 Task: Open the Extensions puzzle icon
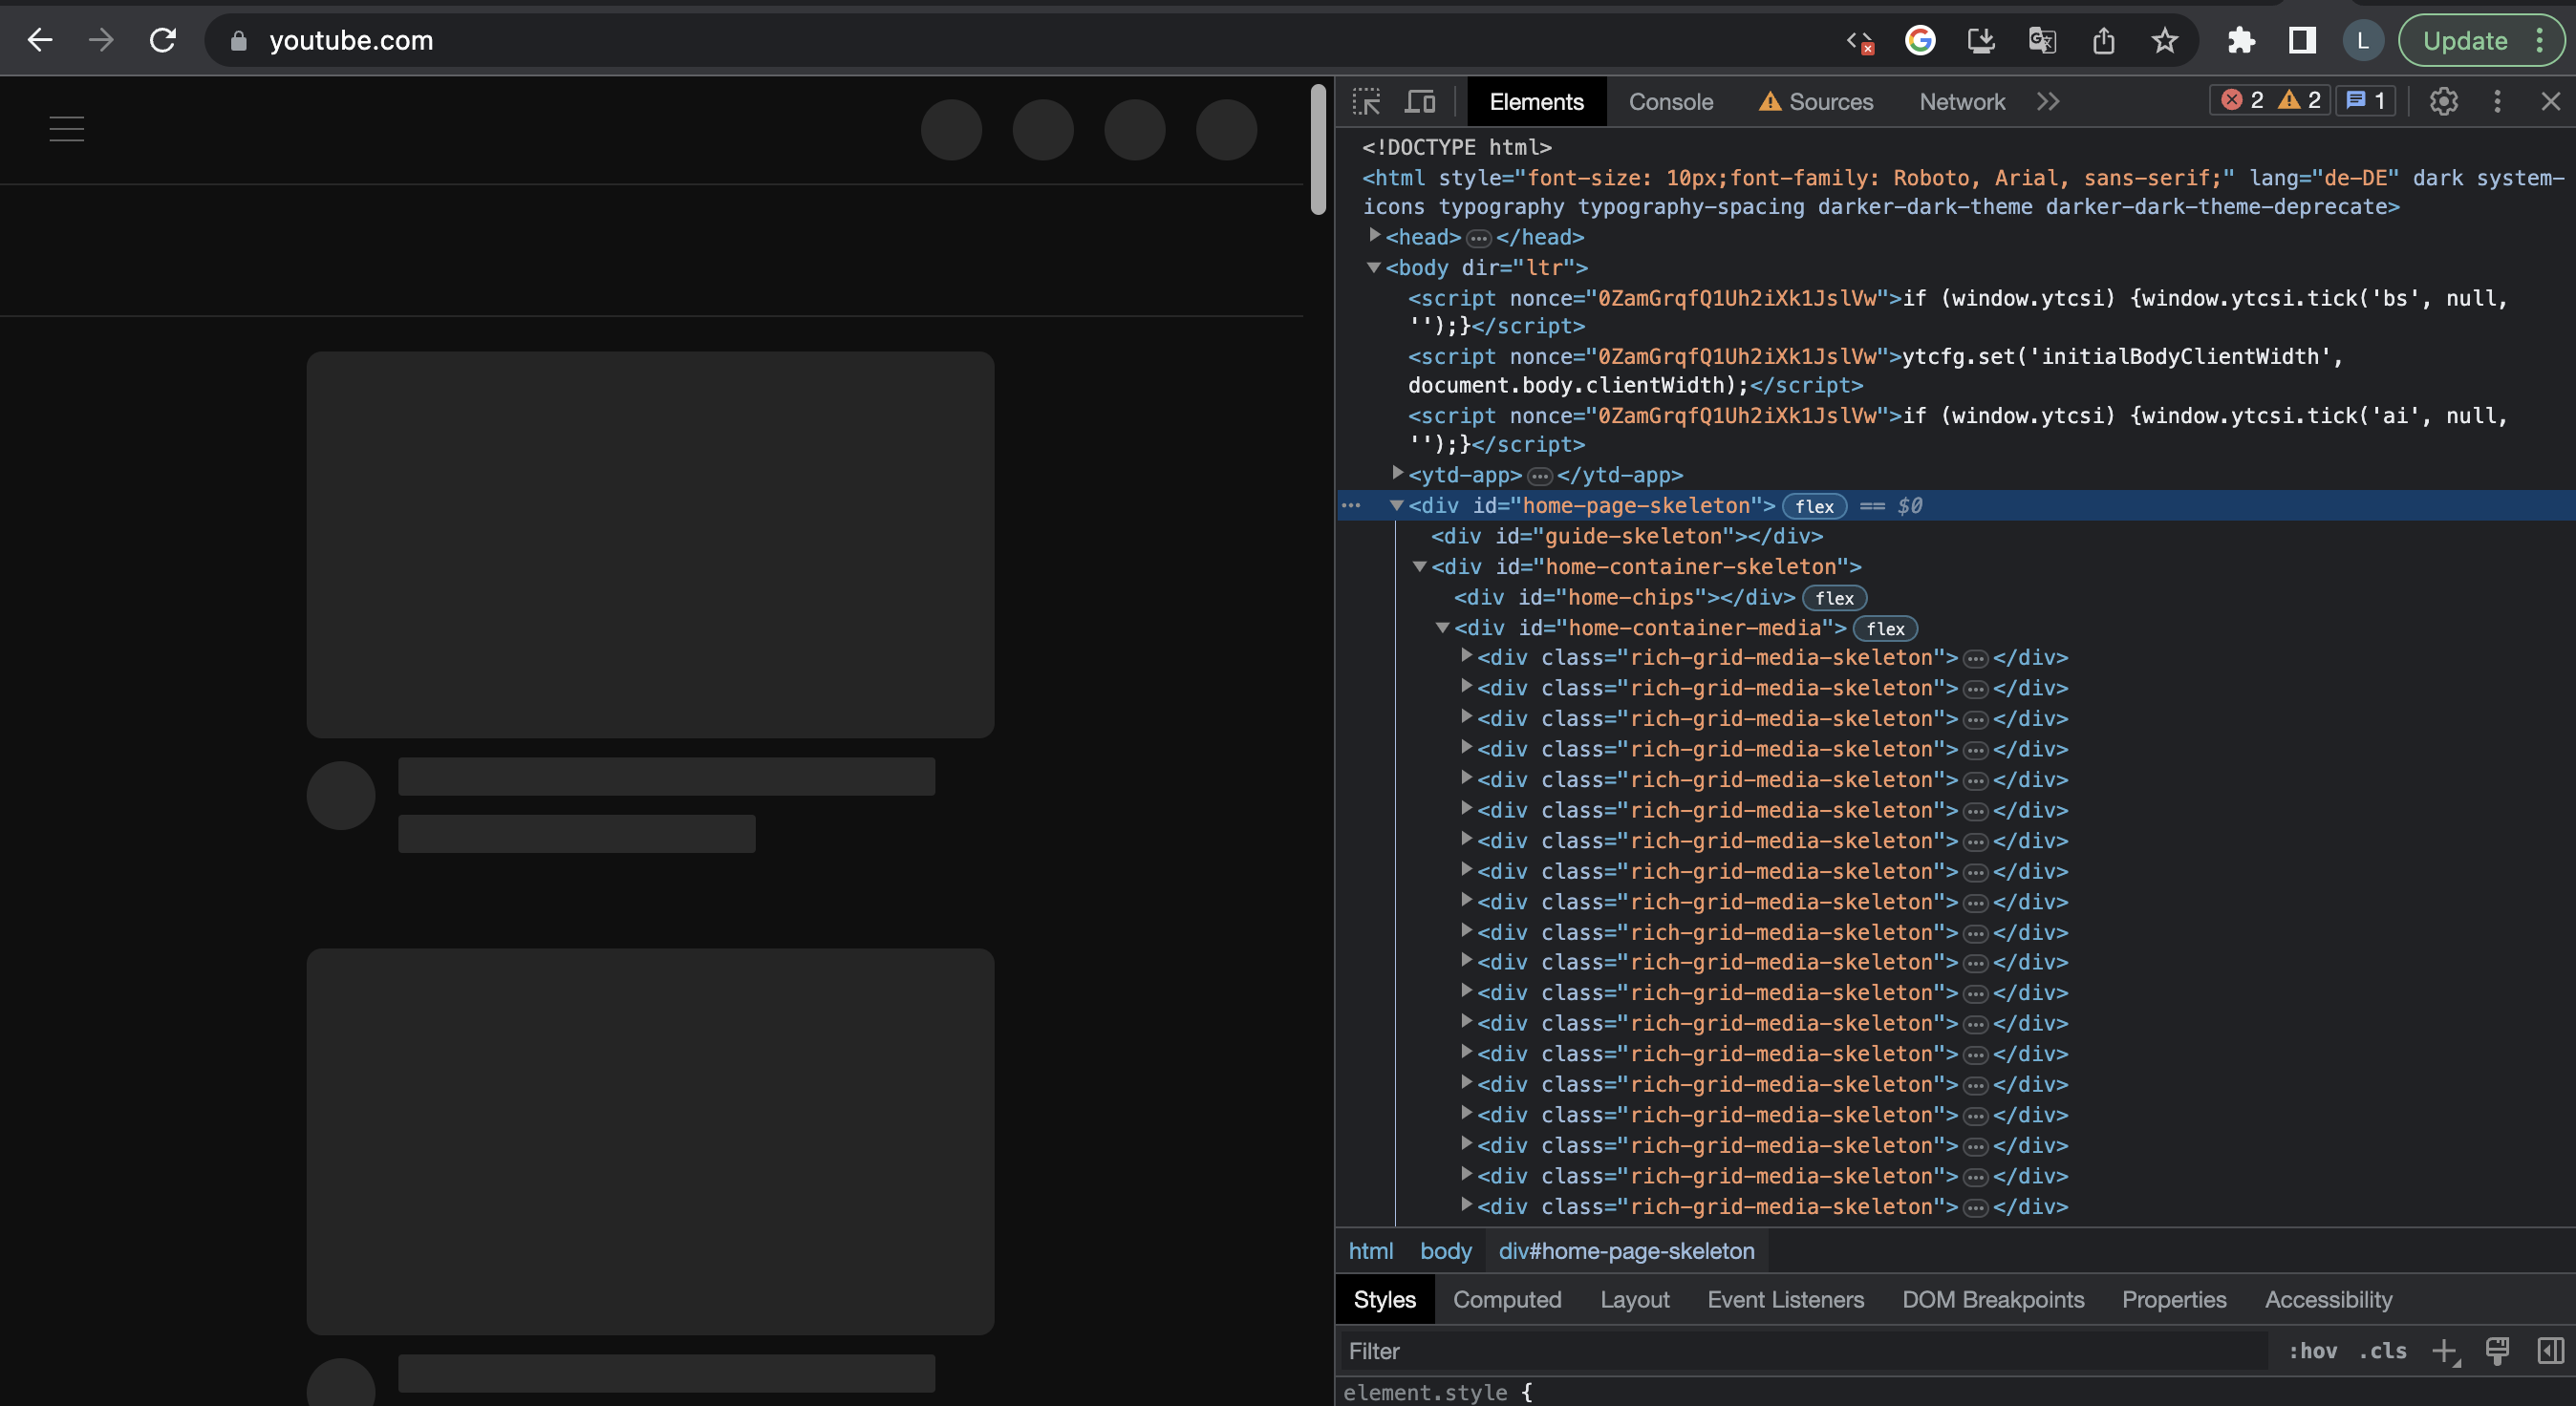(2242, 40)
